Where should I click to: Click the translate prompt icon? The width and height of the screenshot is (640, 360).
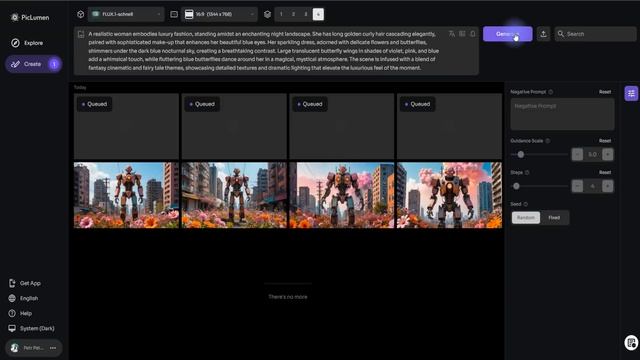451,34
